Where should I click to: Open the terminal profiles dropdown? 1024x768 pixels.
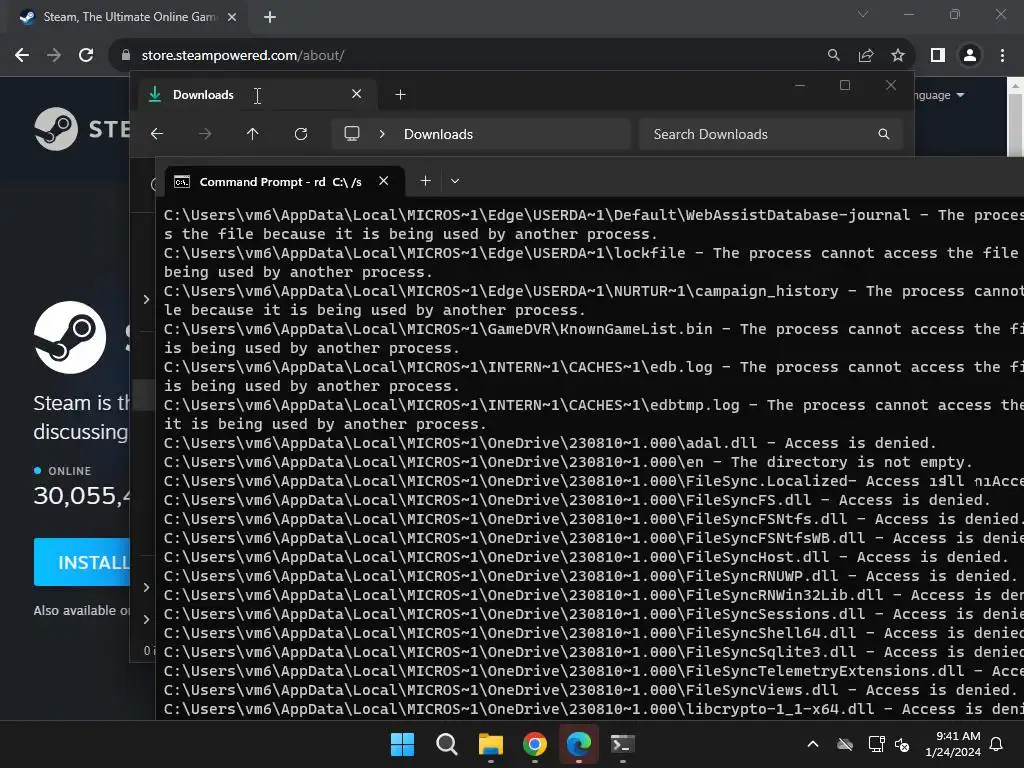(x=455, y=181)
